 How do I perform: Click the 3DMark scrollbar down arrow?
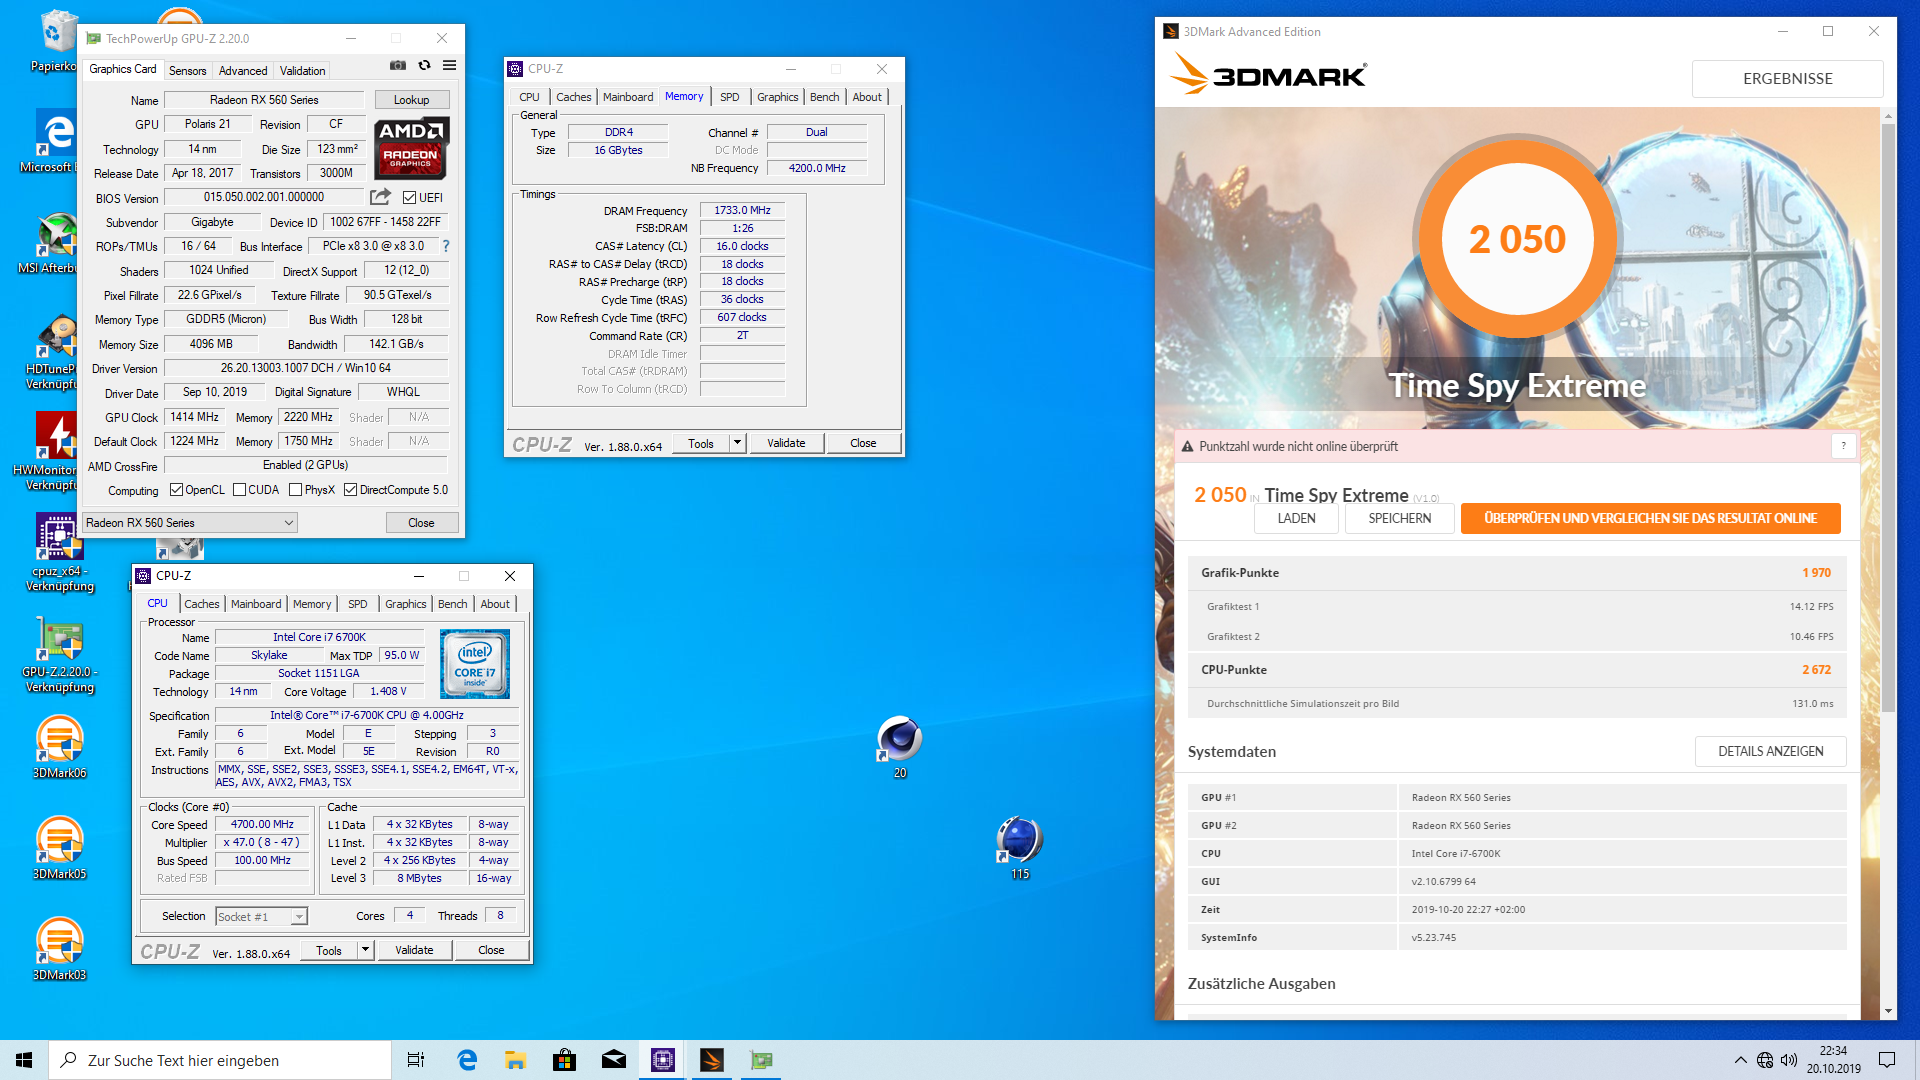tap(1888, 1011)
